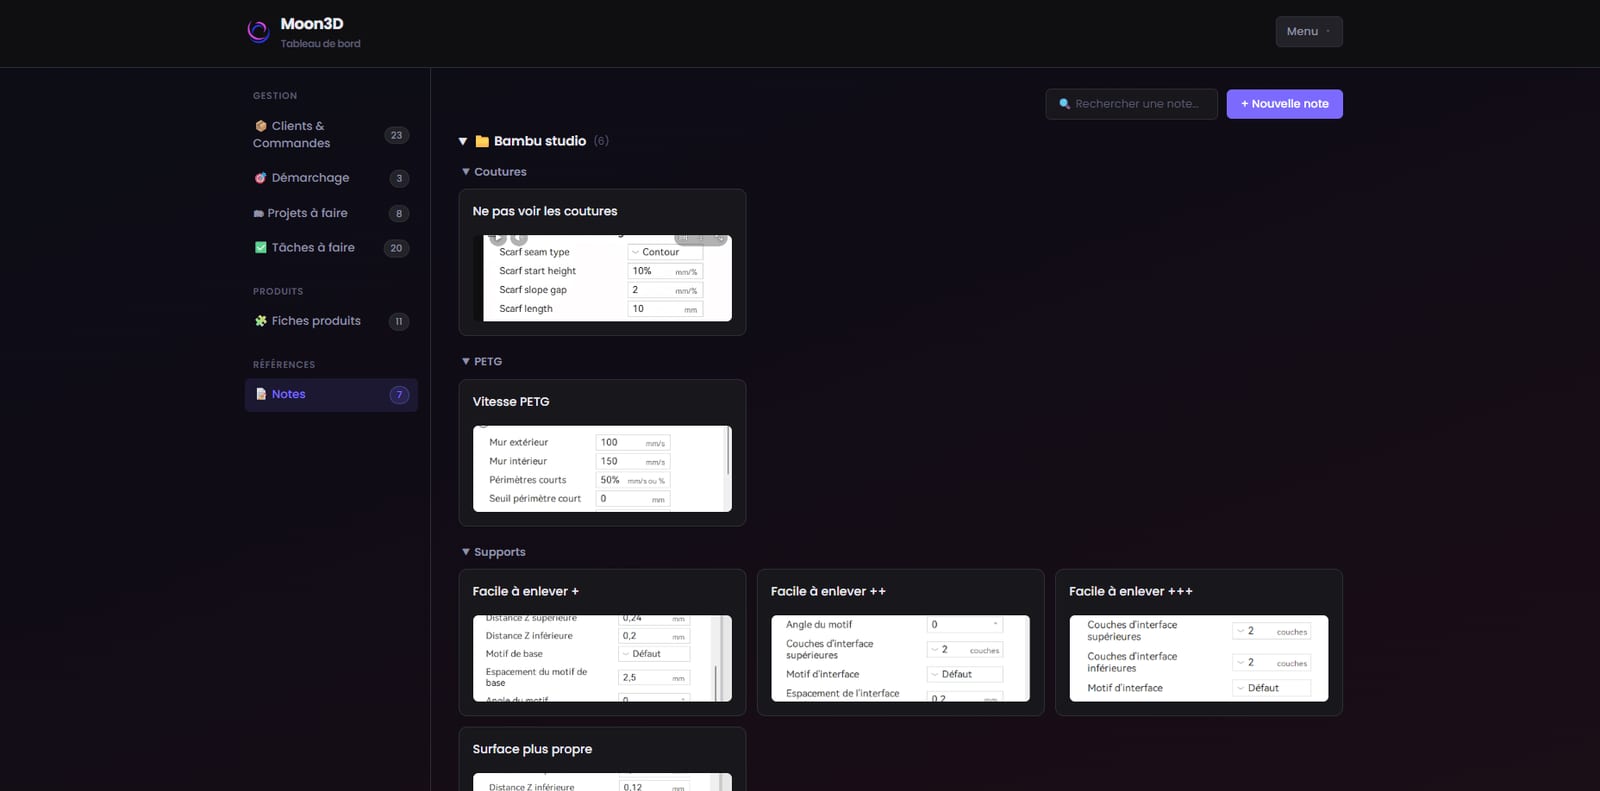
Task: Click the Clients & Commandes box icon
Action: coord(261,126)
